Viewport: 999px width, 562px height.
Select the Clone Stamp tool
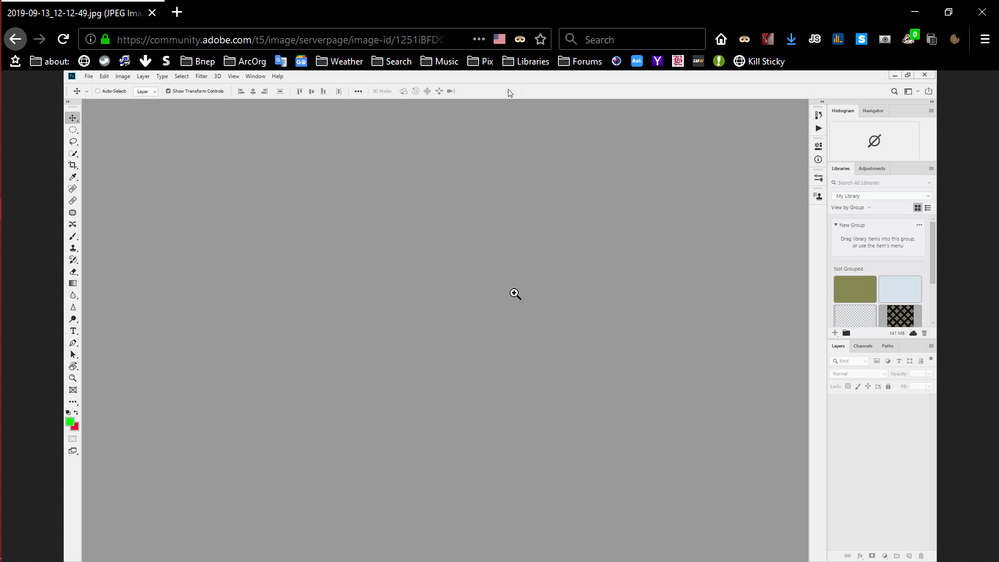(x=73, y=248)
